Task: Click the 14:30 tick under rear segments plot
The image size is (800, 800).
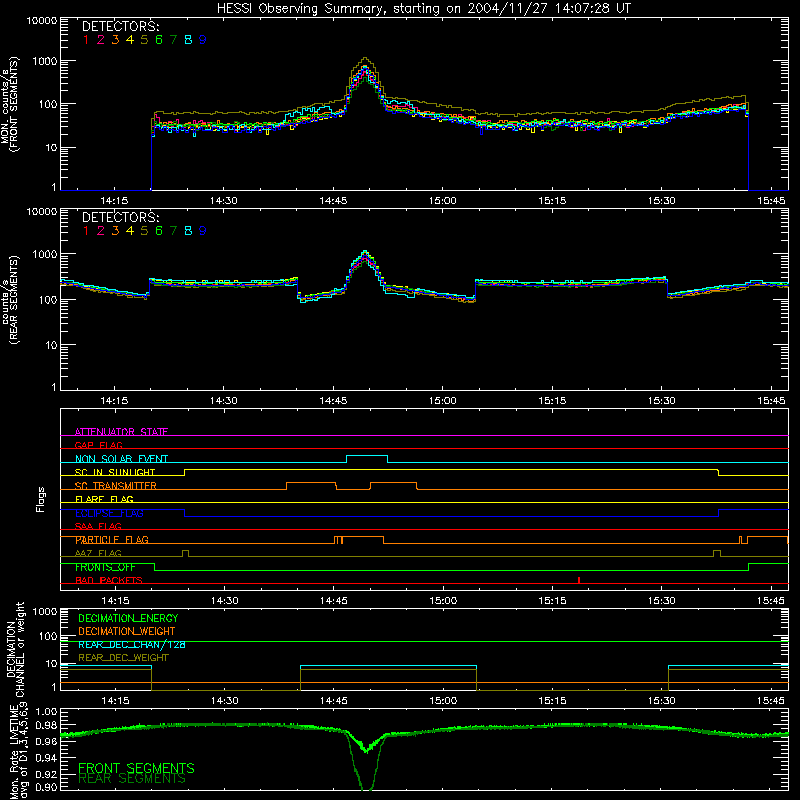Action: [223, 401]
